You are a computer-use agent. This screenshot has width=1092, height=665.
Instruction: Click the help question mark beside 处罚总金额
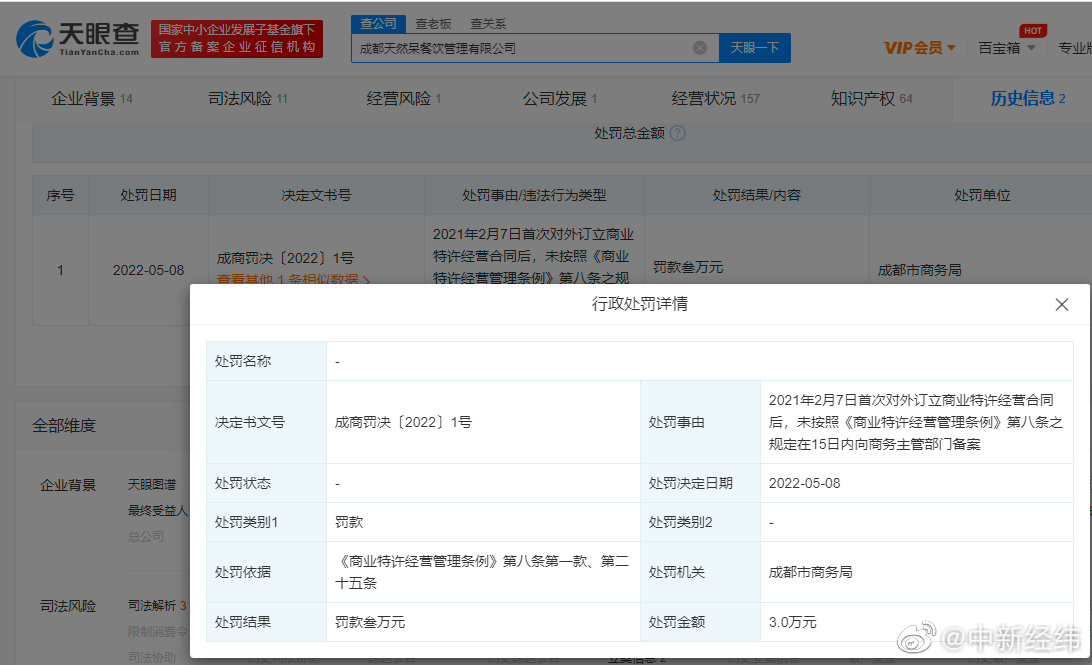coord(678,133)
